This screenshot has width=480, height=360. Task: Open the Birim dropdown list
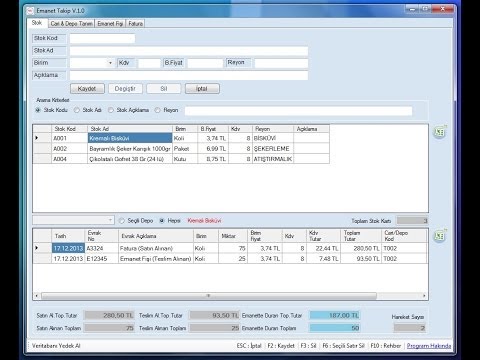(x=110, y=63)
